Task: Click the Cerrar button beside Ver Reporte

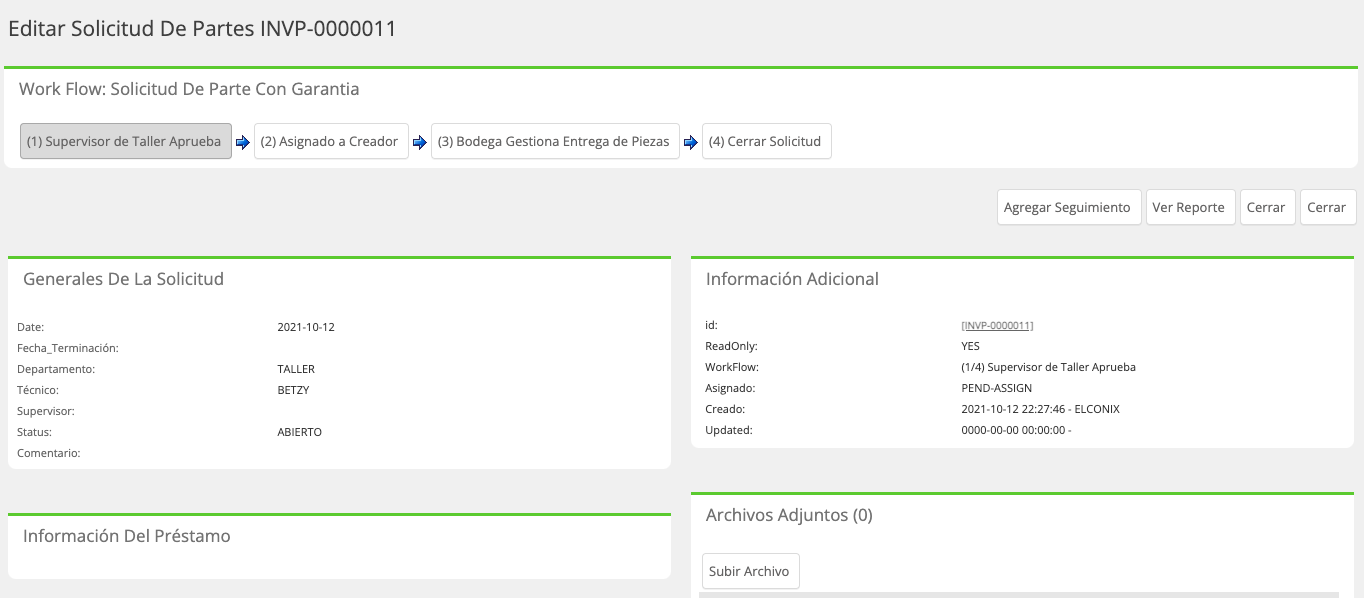Action: (x=1267, y=207)
